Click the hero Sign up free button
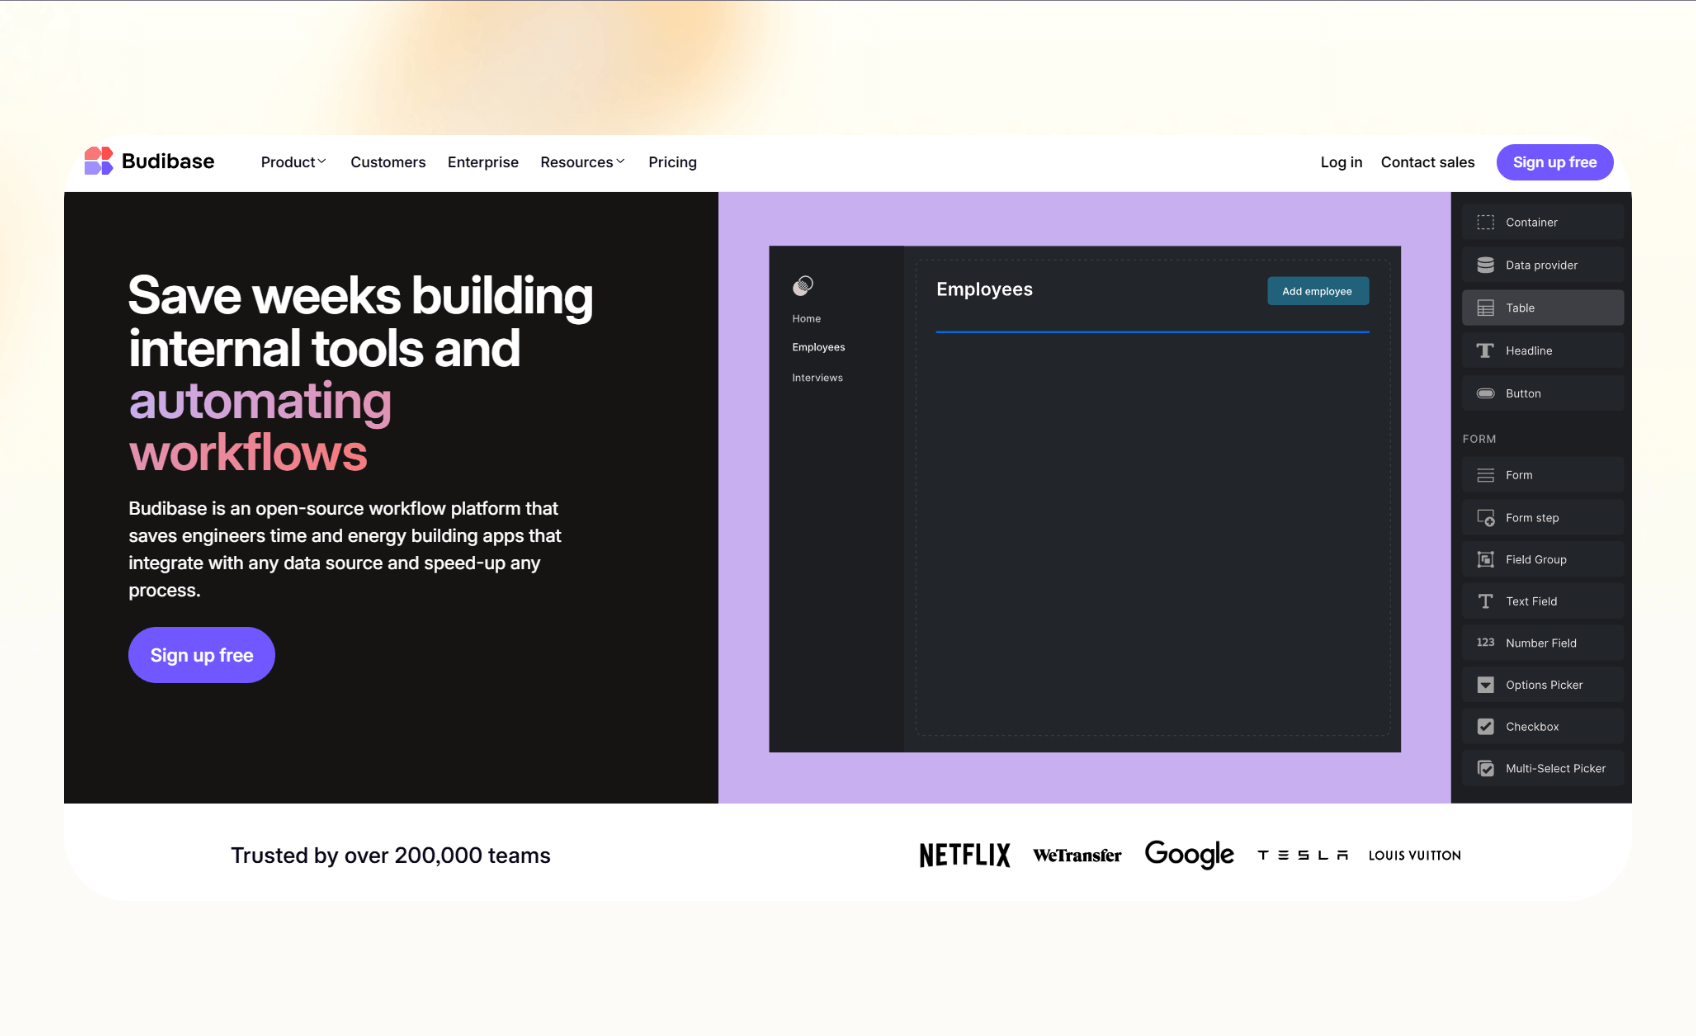Screen dimensions: 1696x1036 (x=201, y=655)
